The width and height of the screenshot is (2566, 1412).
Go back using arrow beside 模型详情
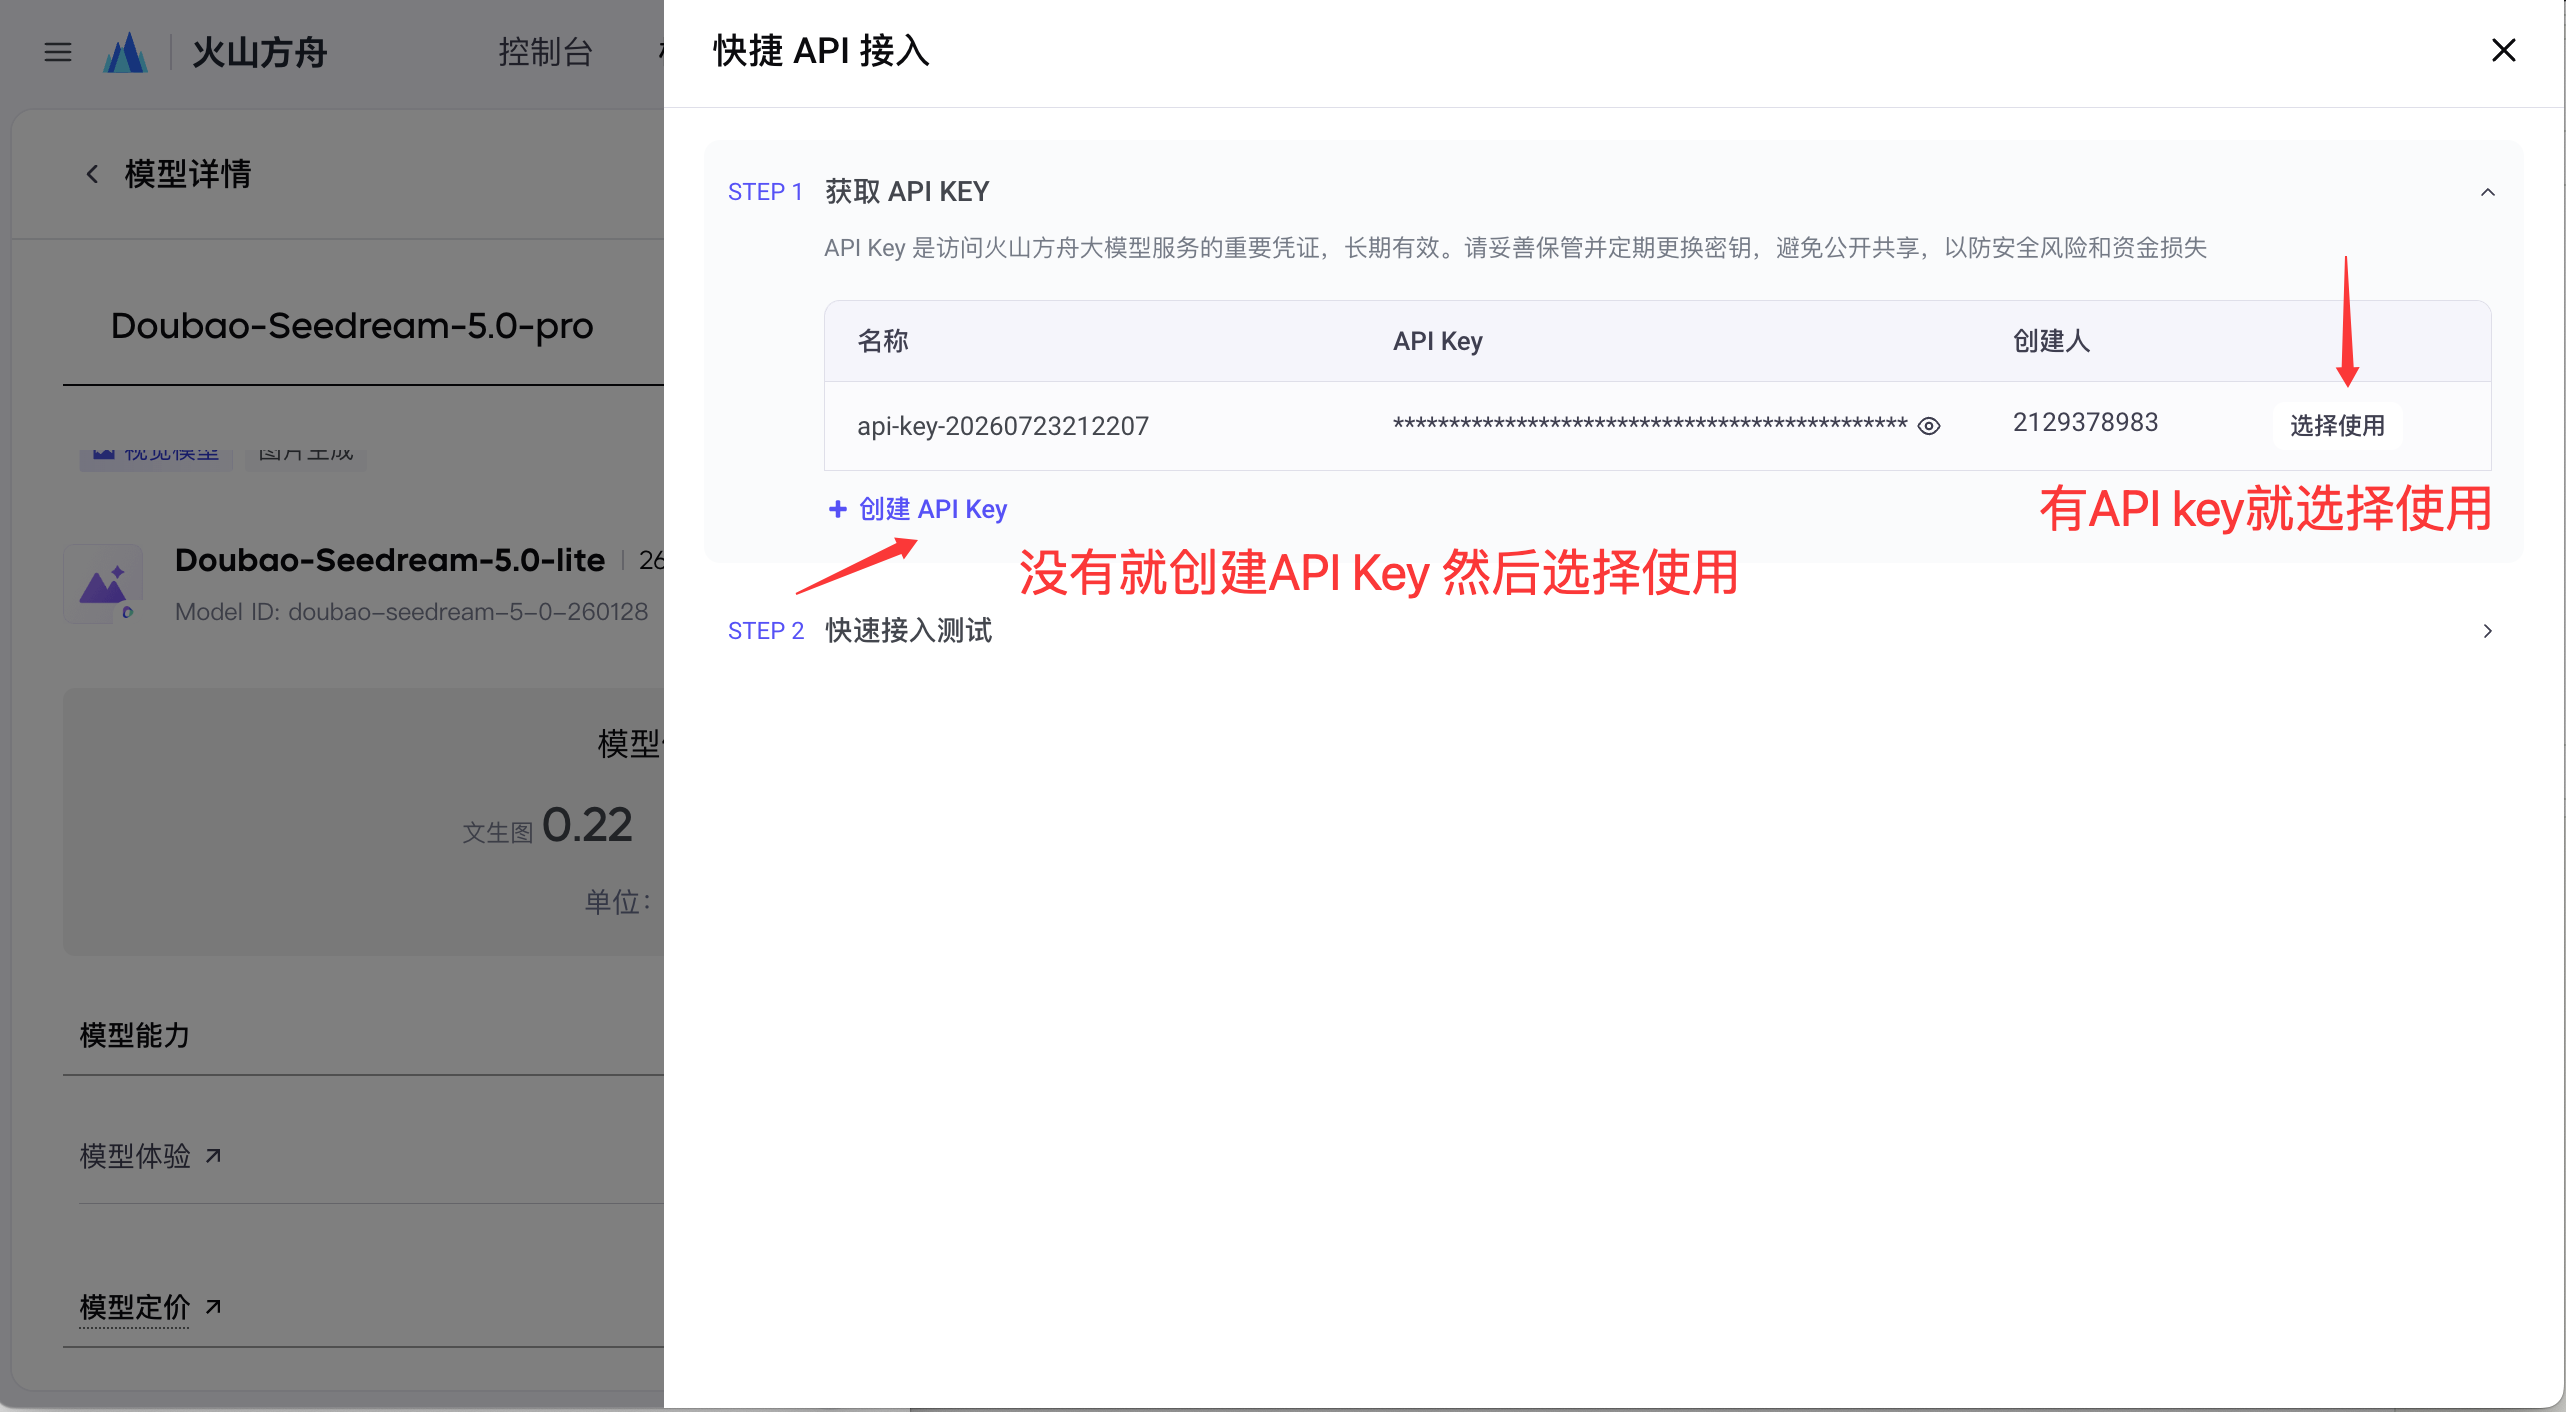pos(92,174)
